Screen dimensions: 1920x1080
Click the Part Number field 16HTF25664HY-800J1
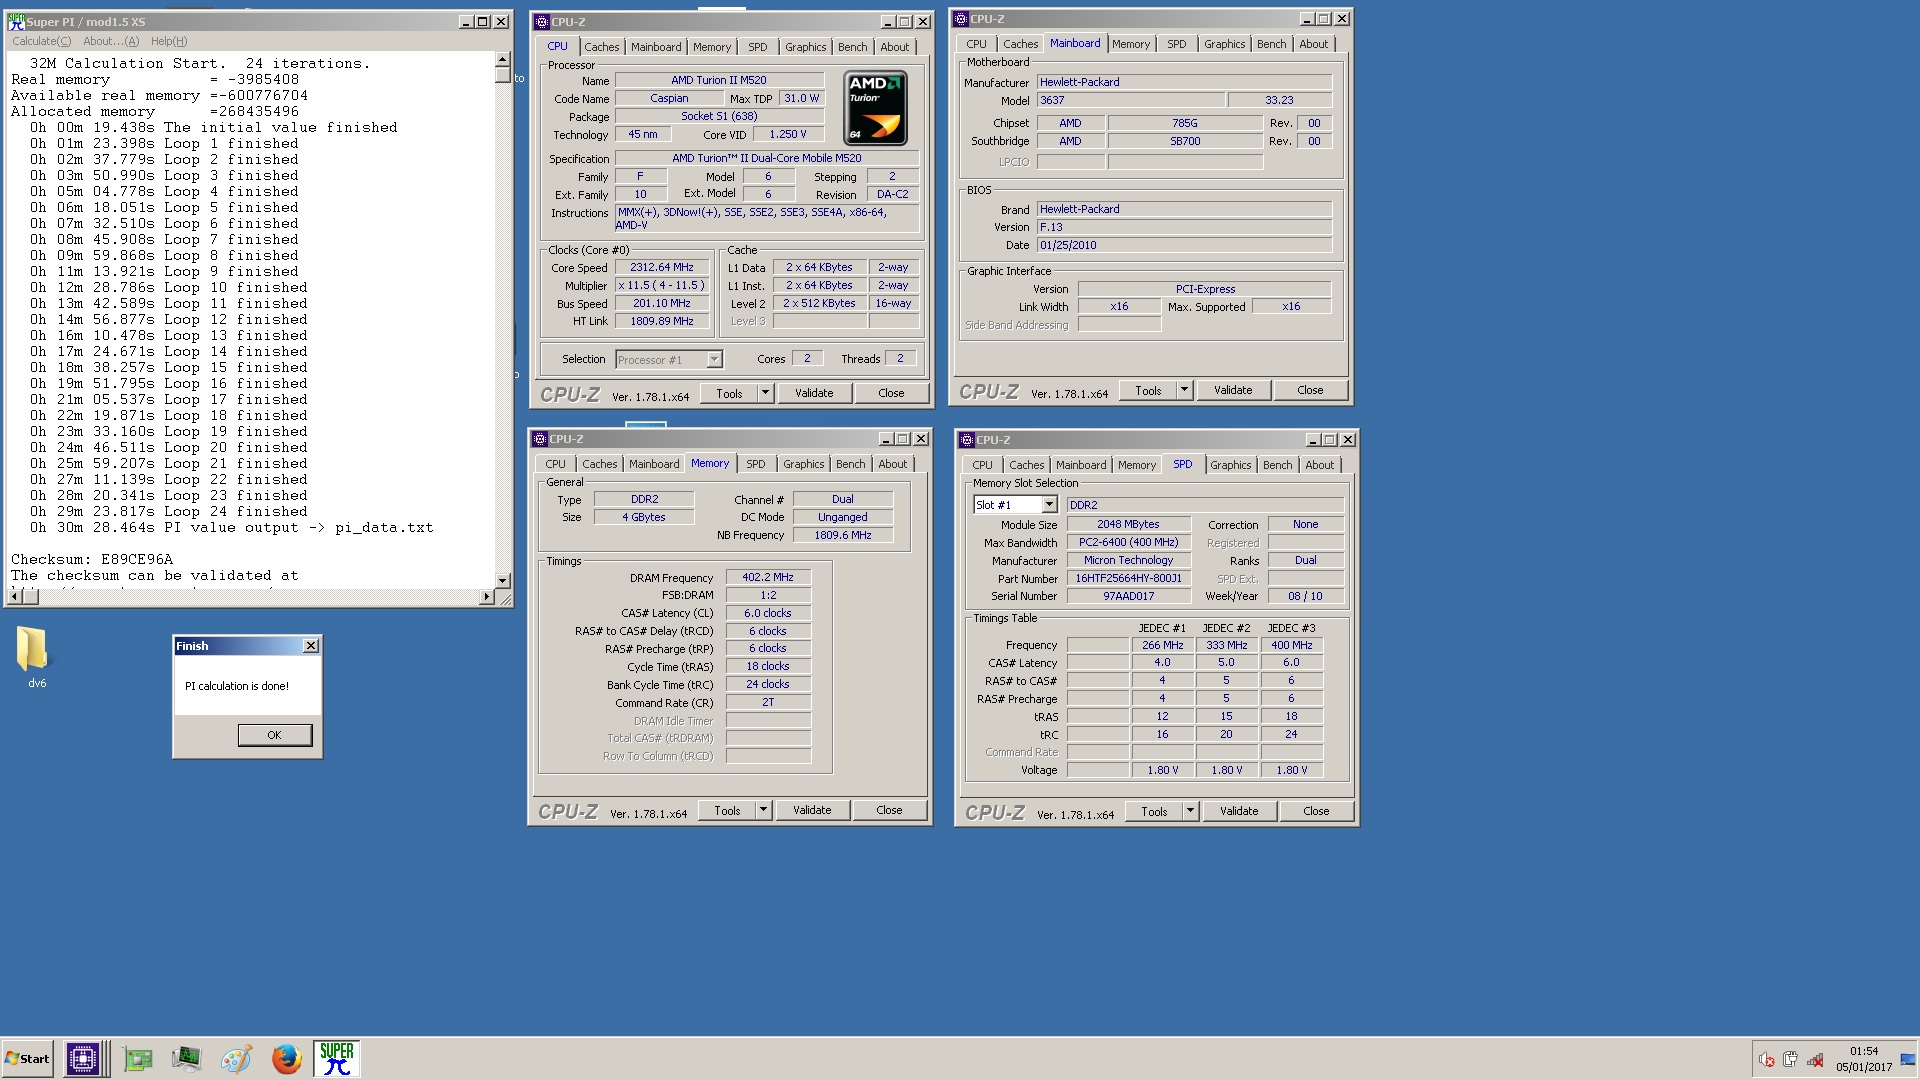coord(1128,578)
